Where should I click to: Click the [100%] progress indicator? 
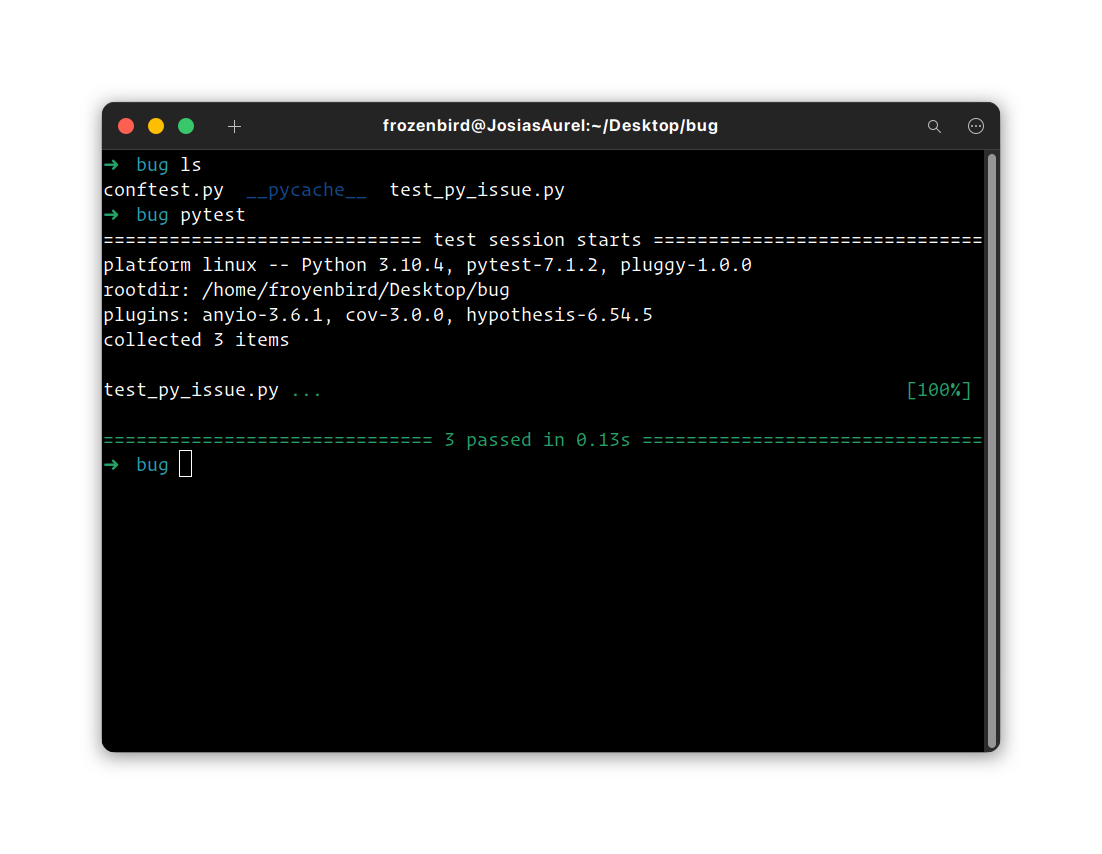pyautogui.click(x=939, y=390)
